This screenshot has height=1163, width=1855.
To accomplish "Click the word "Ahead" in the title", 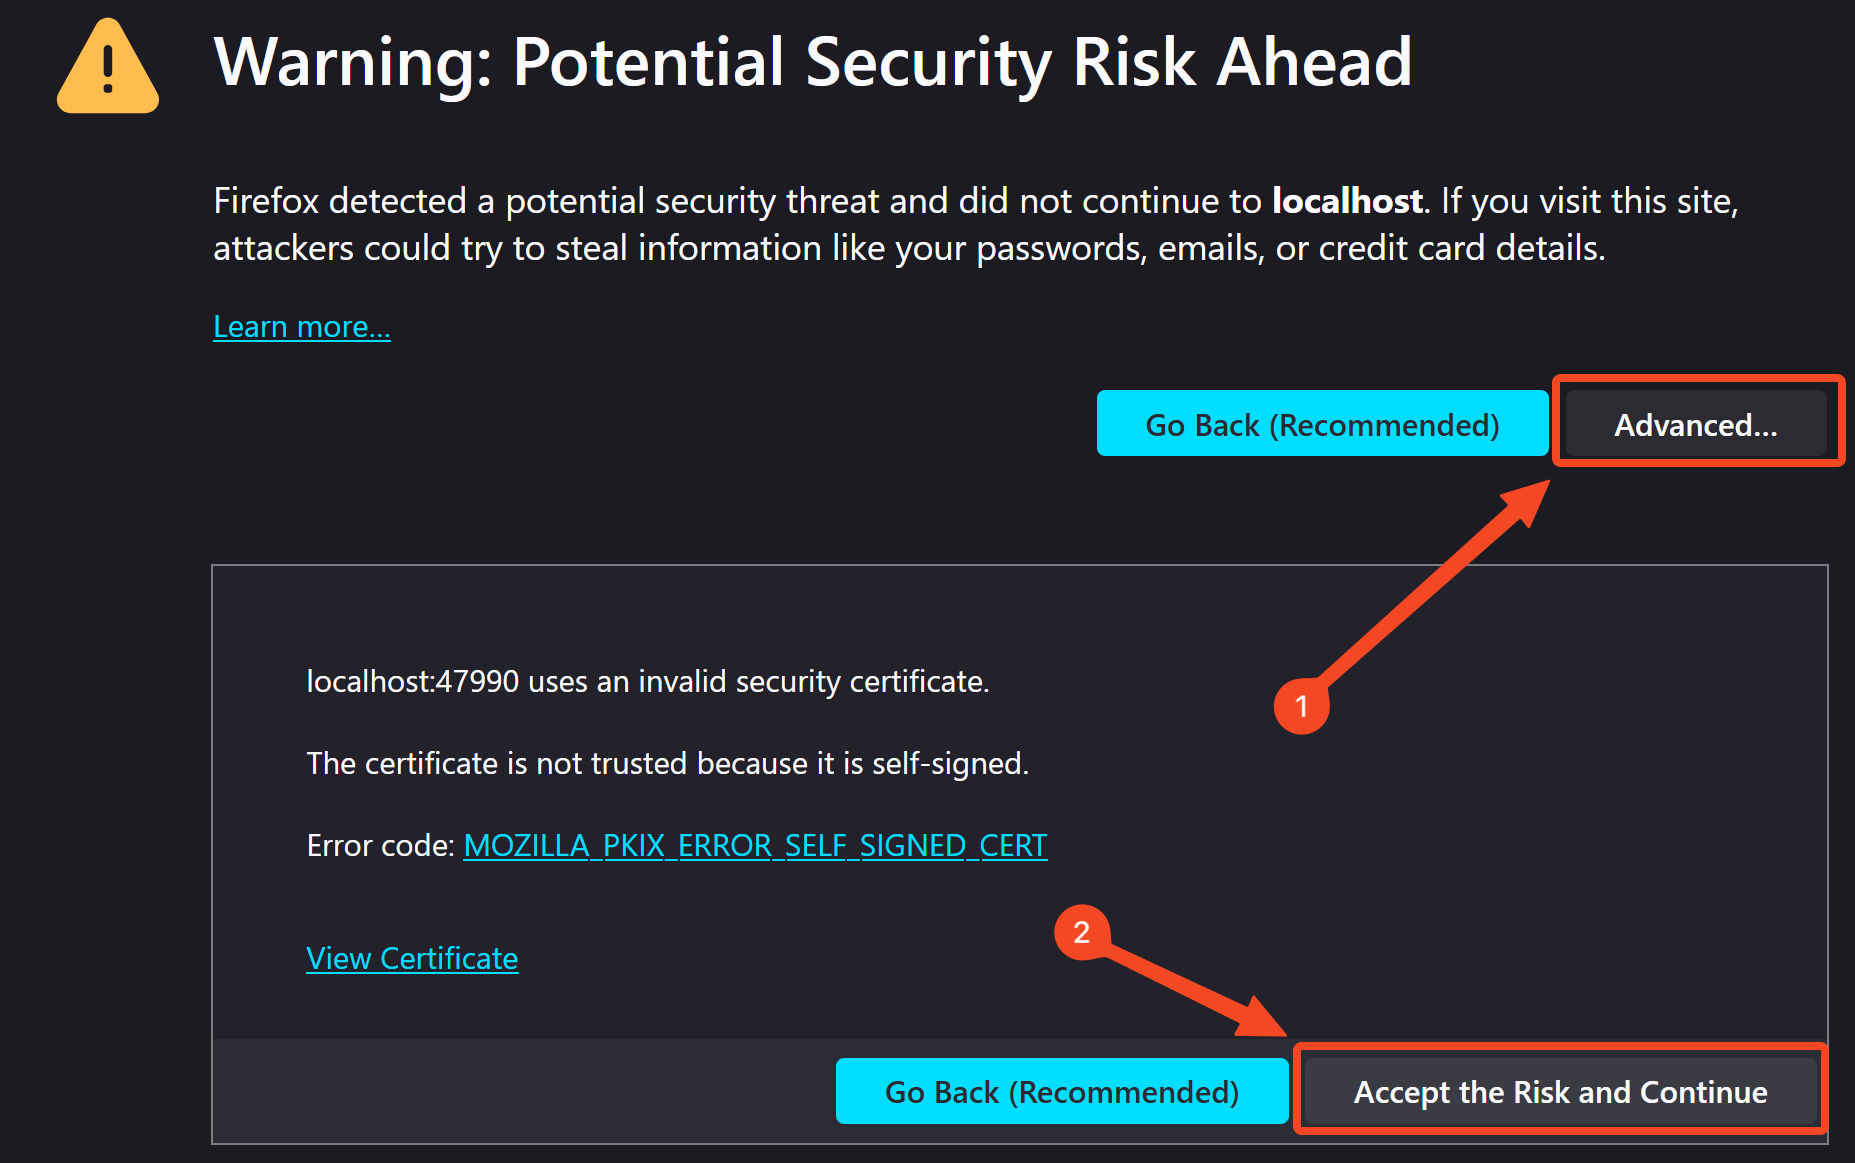I will point(1314,62).
